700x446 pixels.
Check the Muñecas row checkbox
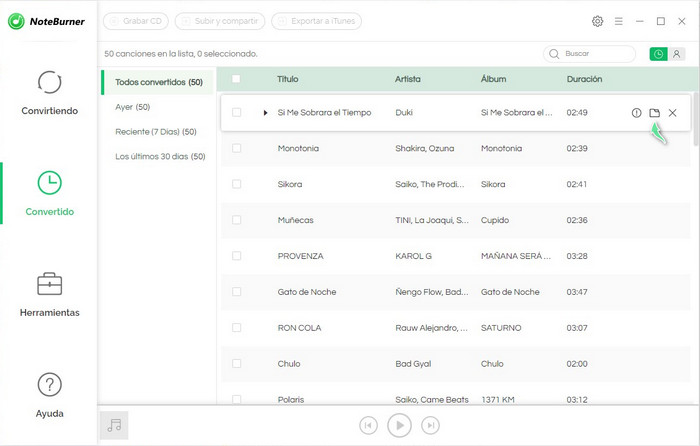(x=237, y=220)
